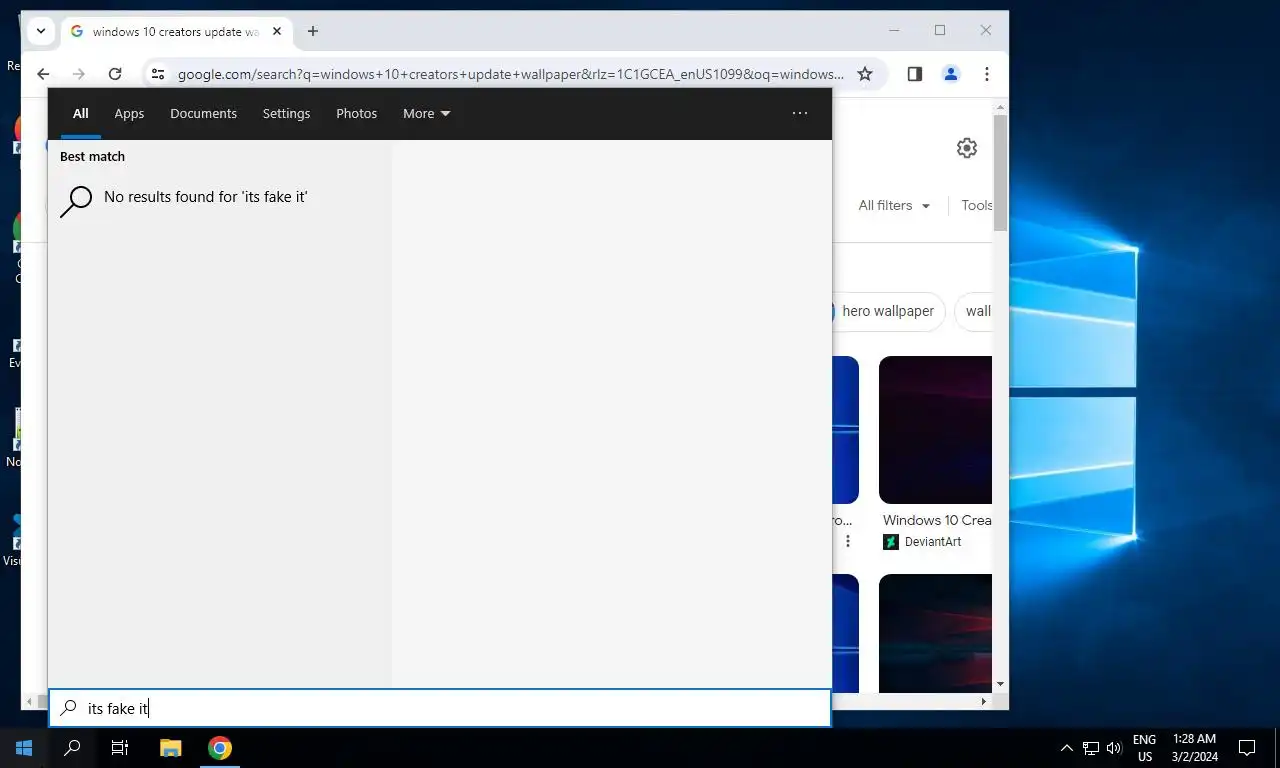Click the taskbar search magnifier icon

pyautogui.click(x=72, y=748)
